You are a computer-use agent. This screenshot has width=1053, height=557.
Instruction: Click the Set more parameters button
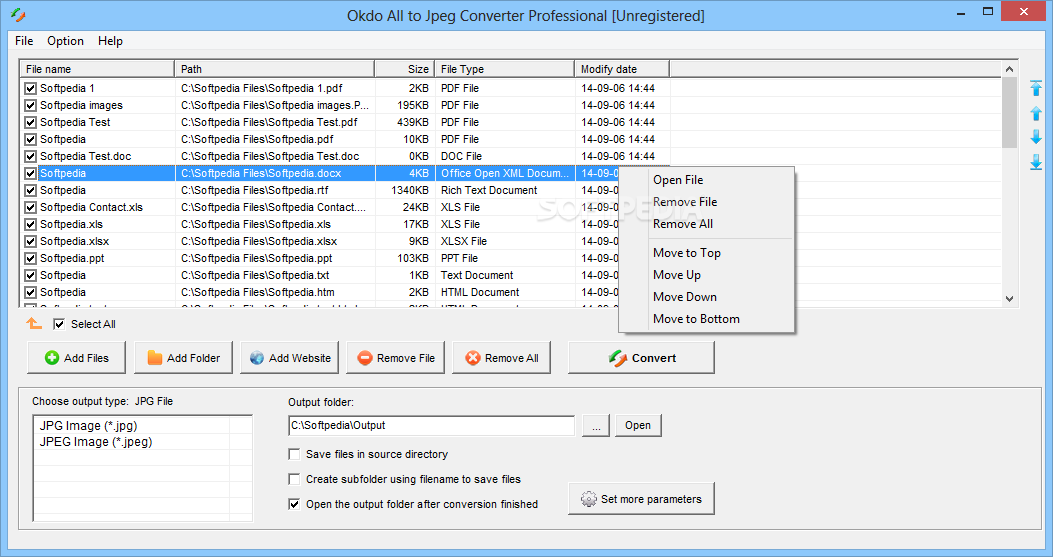coord(641,499)
